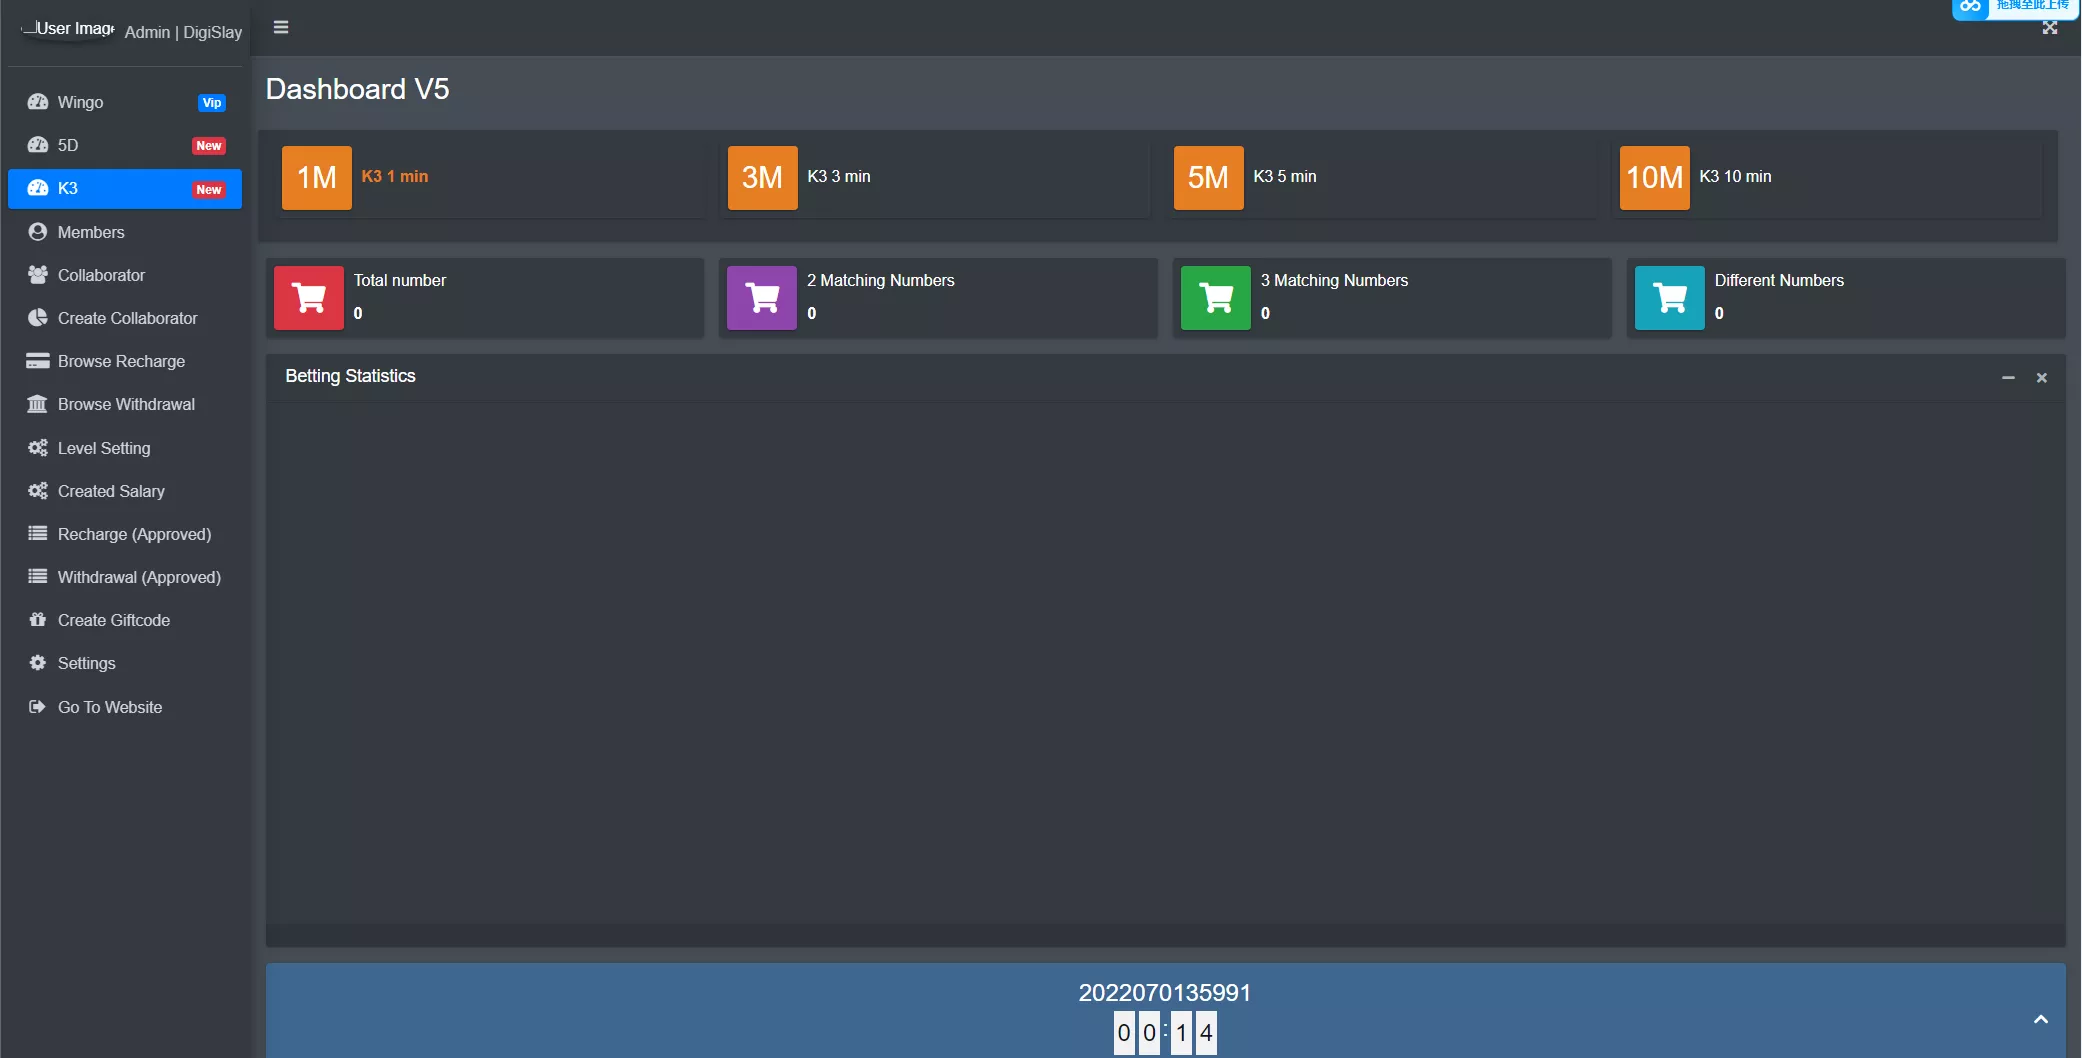The width and height of the screenshot is (2082, 1058).
Task: Click the green 3 Matching Numbers cart icon
Action: click(x=1215, y=297)
